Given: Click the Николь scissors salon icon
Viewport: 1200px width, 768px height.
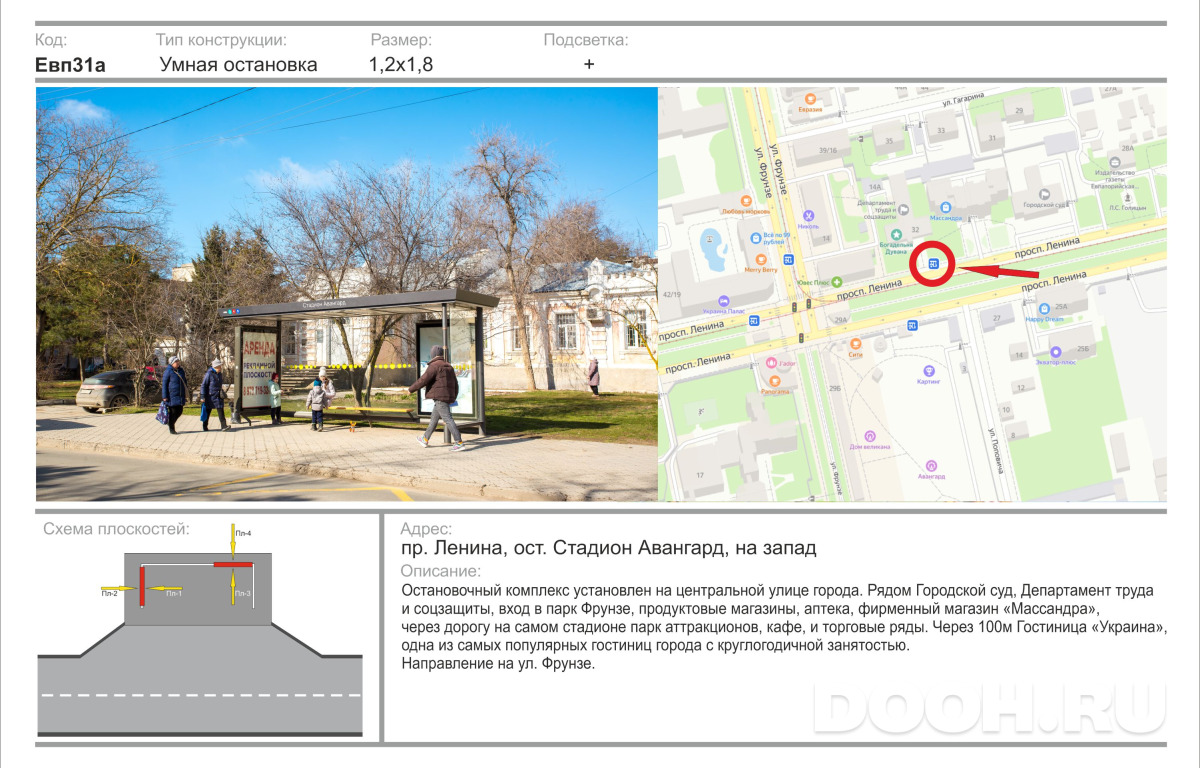Looking at the screenshot, I should [x=809, y=214].
